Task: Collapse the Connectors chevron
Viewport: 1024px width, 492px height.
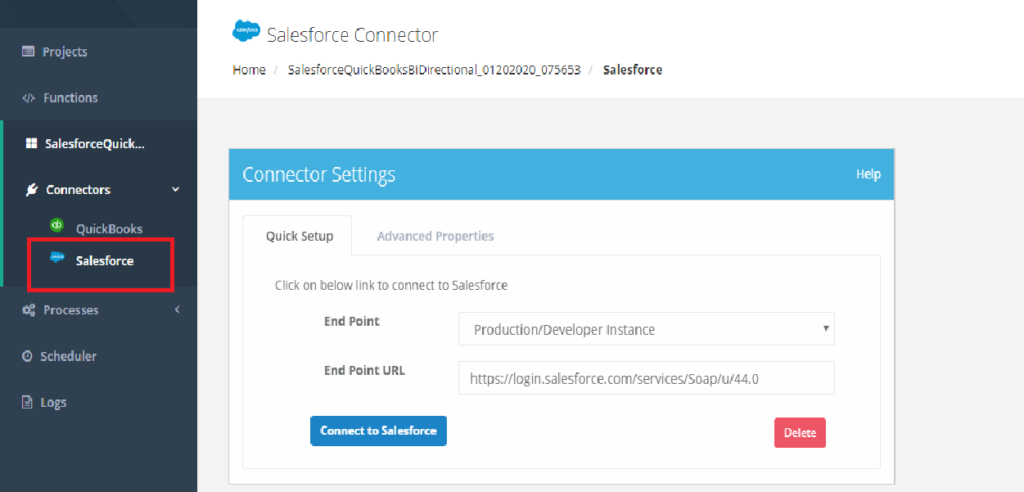Action: pyautogui.click(x=176, y=190)
